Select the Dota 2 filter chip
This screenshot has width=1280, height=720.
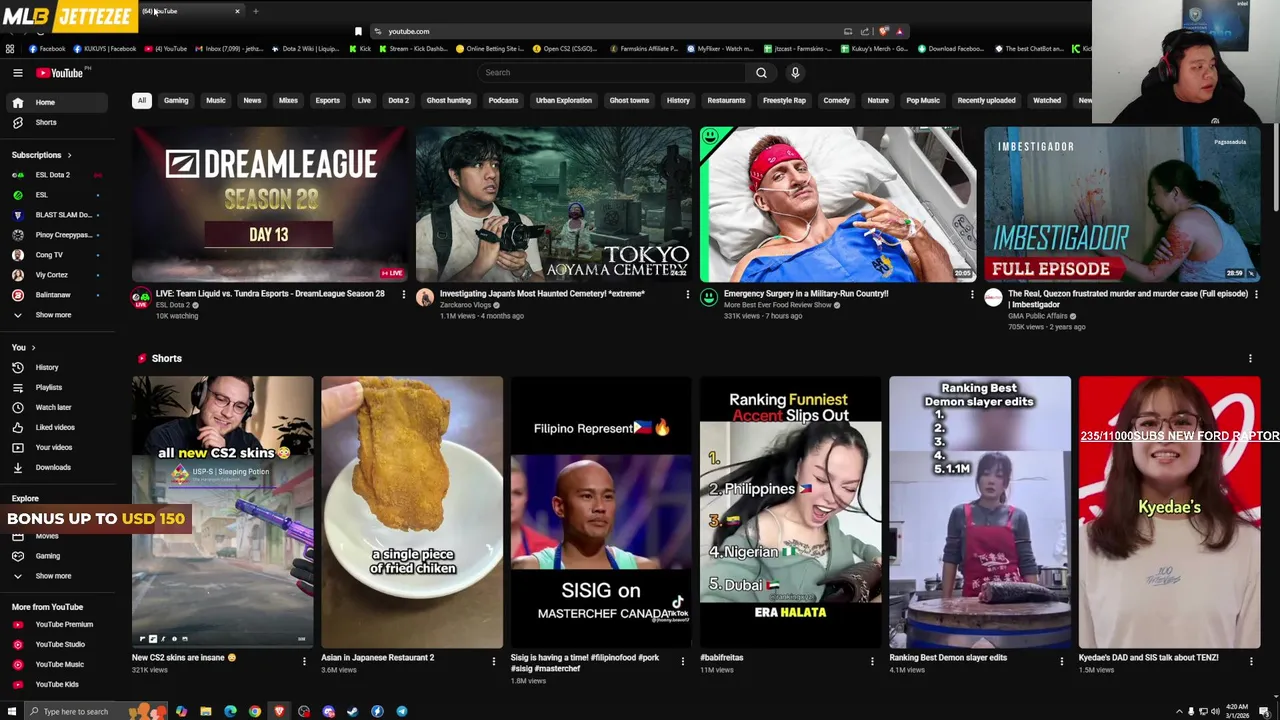399,100
